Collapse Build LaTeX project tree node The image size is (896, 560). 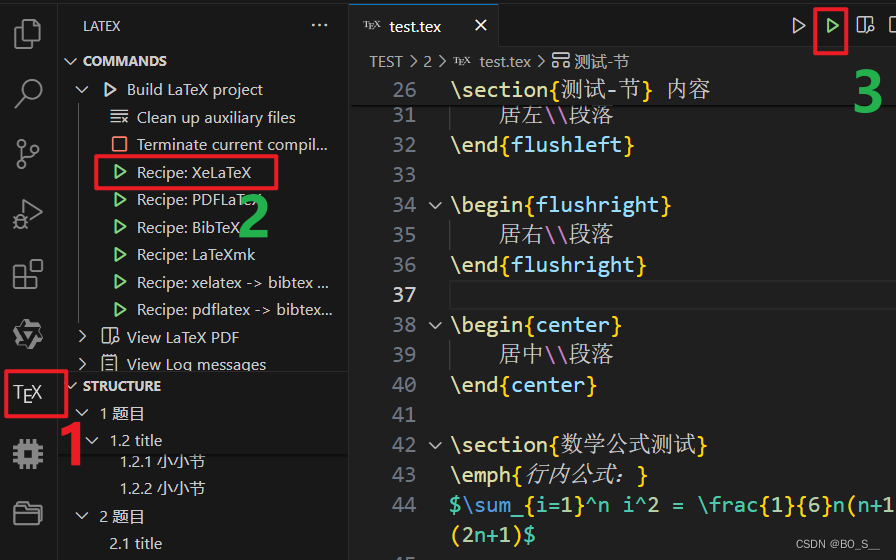point(83,90)
